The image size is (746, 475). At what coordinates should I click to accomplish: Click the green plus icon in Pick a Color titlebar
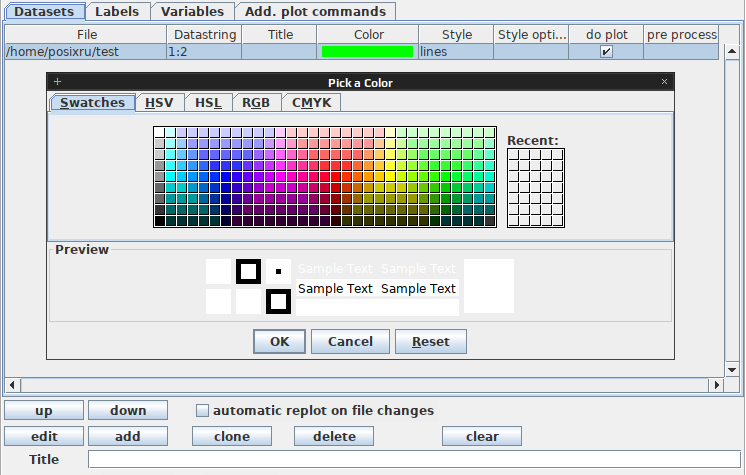pos(58,81)
